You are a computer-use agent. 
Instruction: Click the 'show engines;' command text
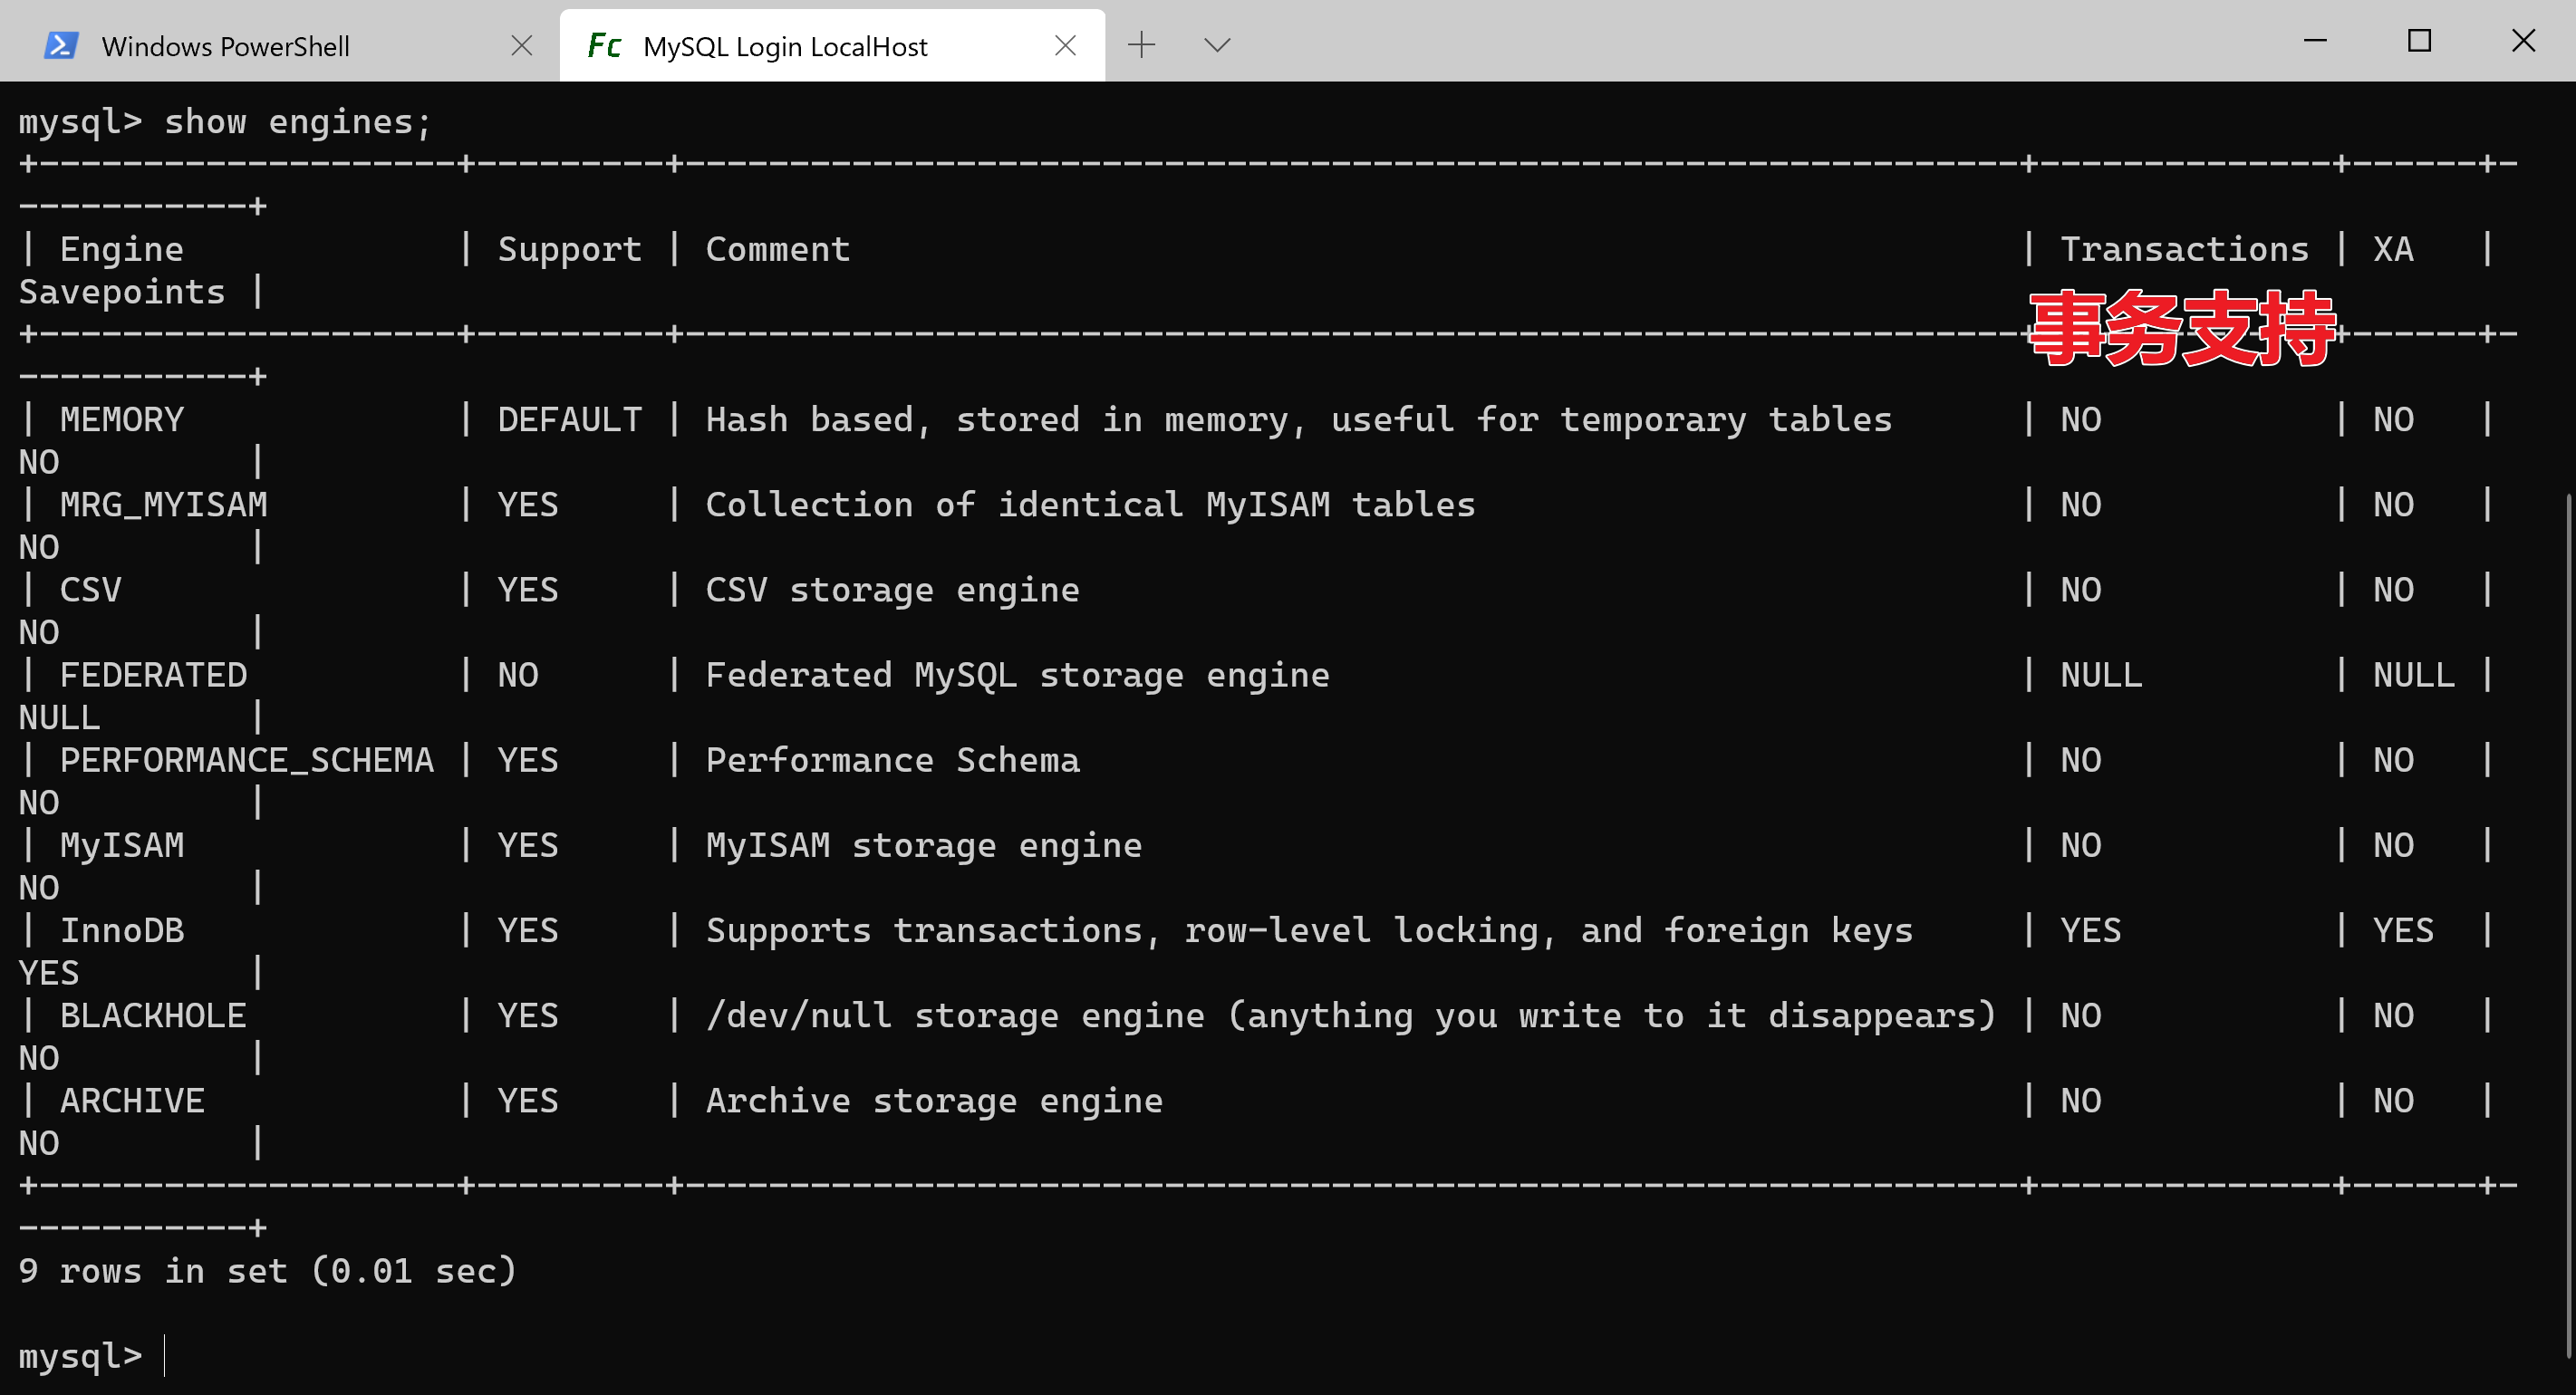297,122
